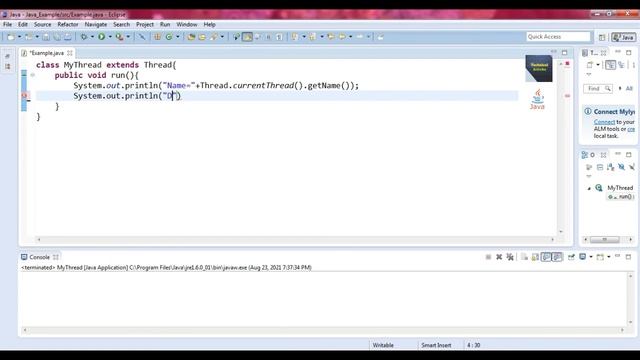Open the Refactor menu

68,24
